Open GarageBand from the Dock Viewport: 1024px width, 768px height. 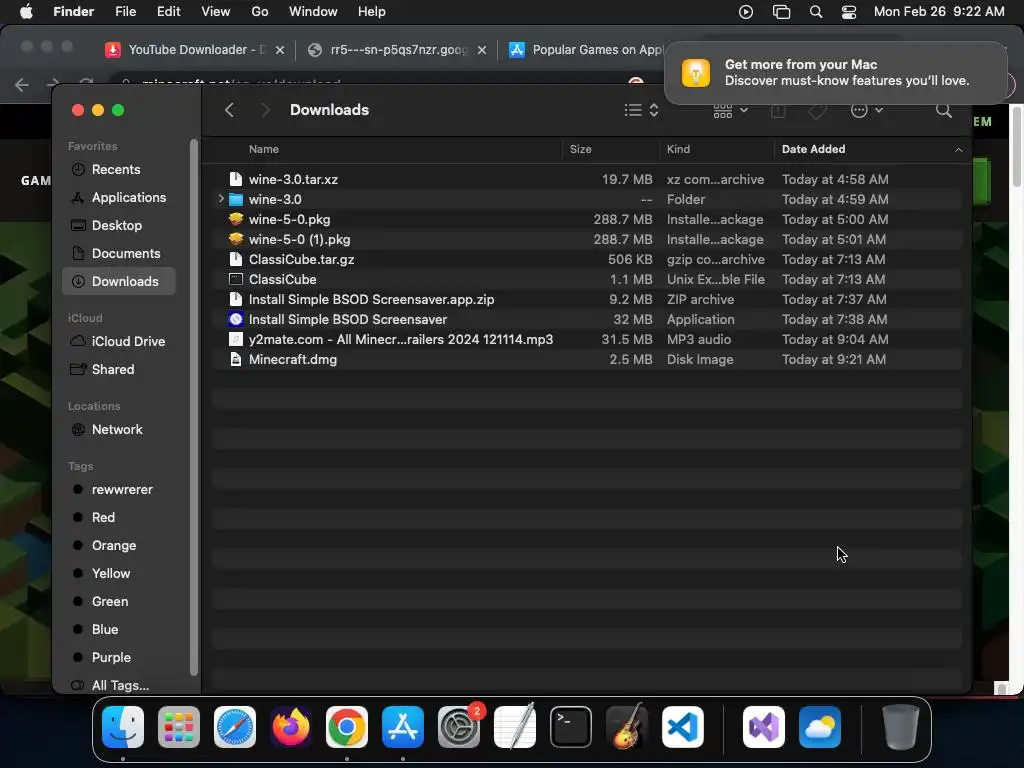coord(627,727)
